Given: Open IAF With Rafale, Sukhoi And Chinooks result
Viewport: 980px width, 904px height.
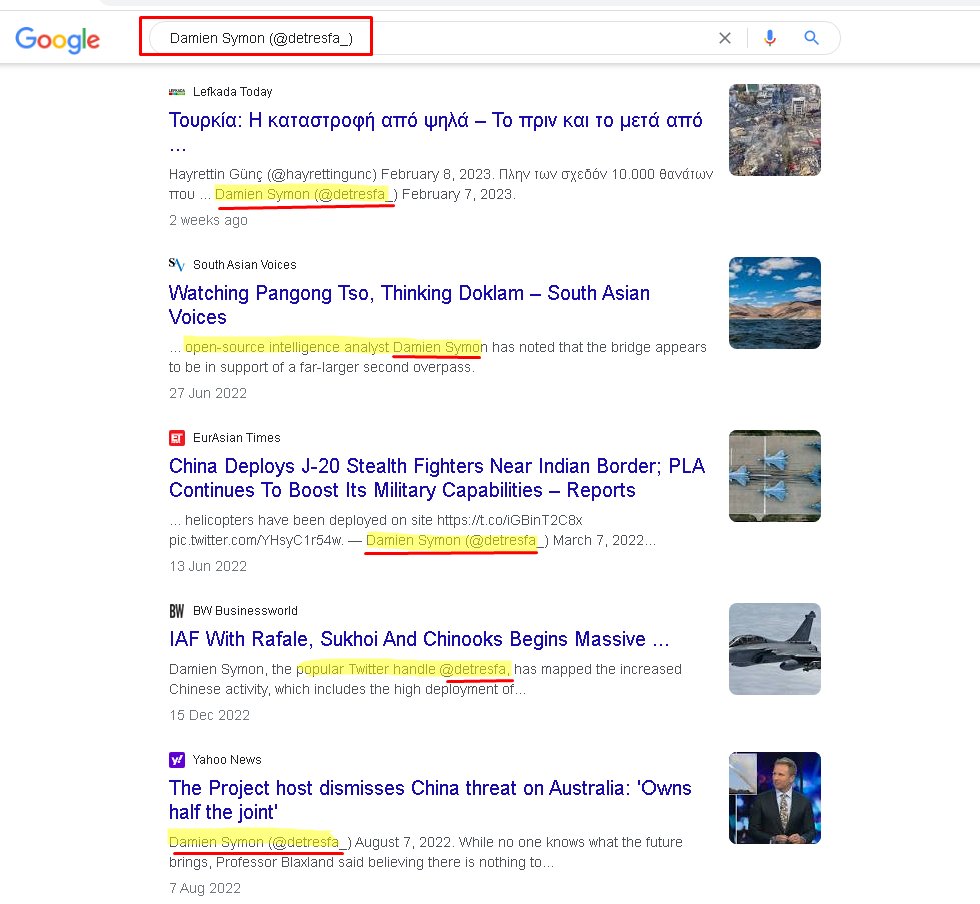Looking at the screenshot, I should click(x=419, y=639).
